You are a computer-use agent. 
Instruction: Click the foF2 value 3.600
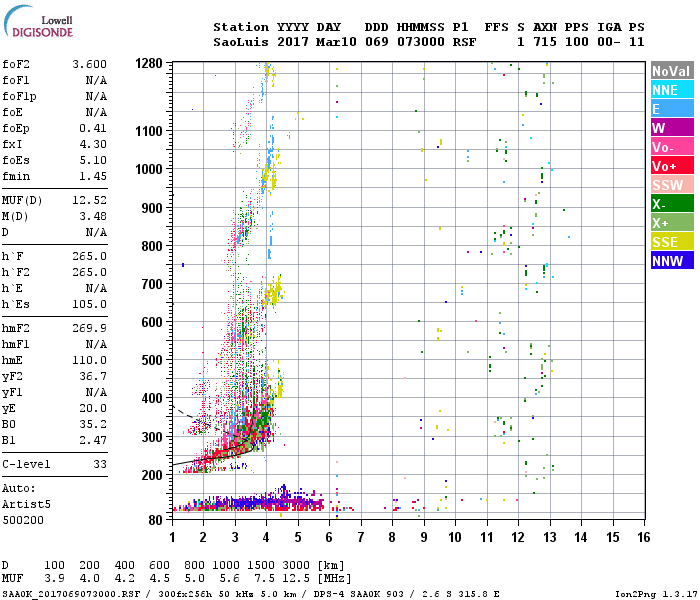click(x=89, y=64)
